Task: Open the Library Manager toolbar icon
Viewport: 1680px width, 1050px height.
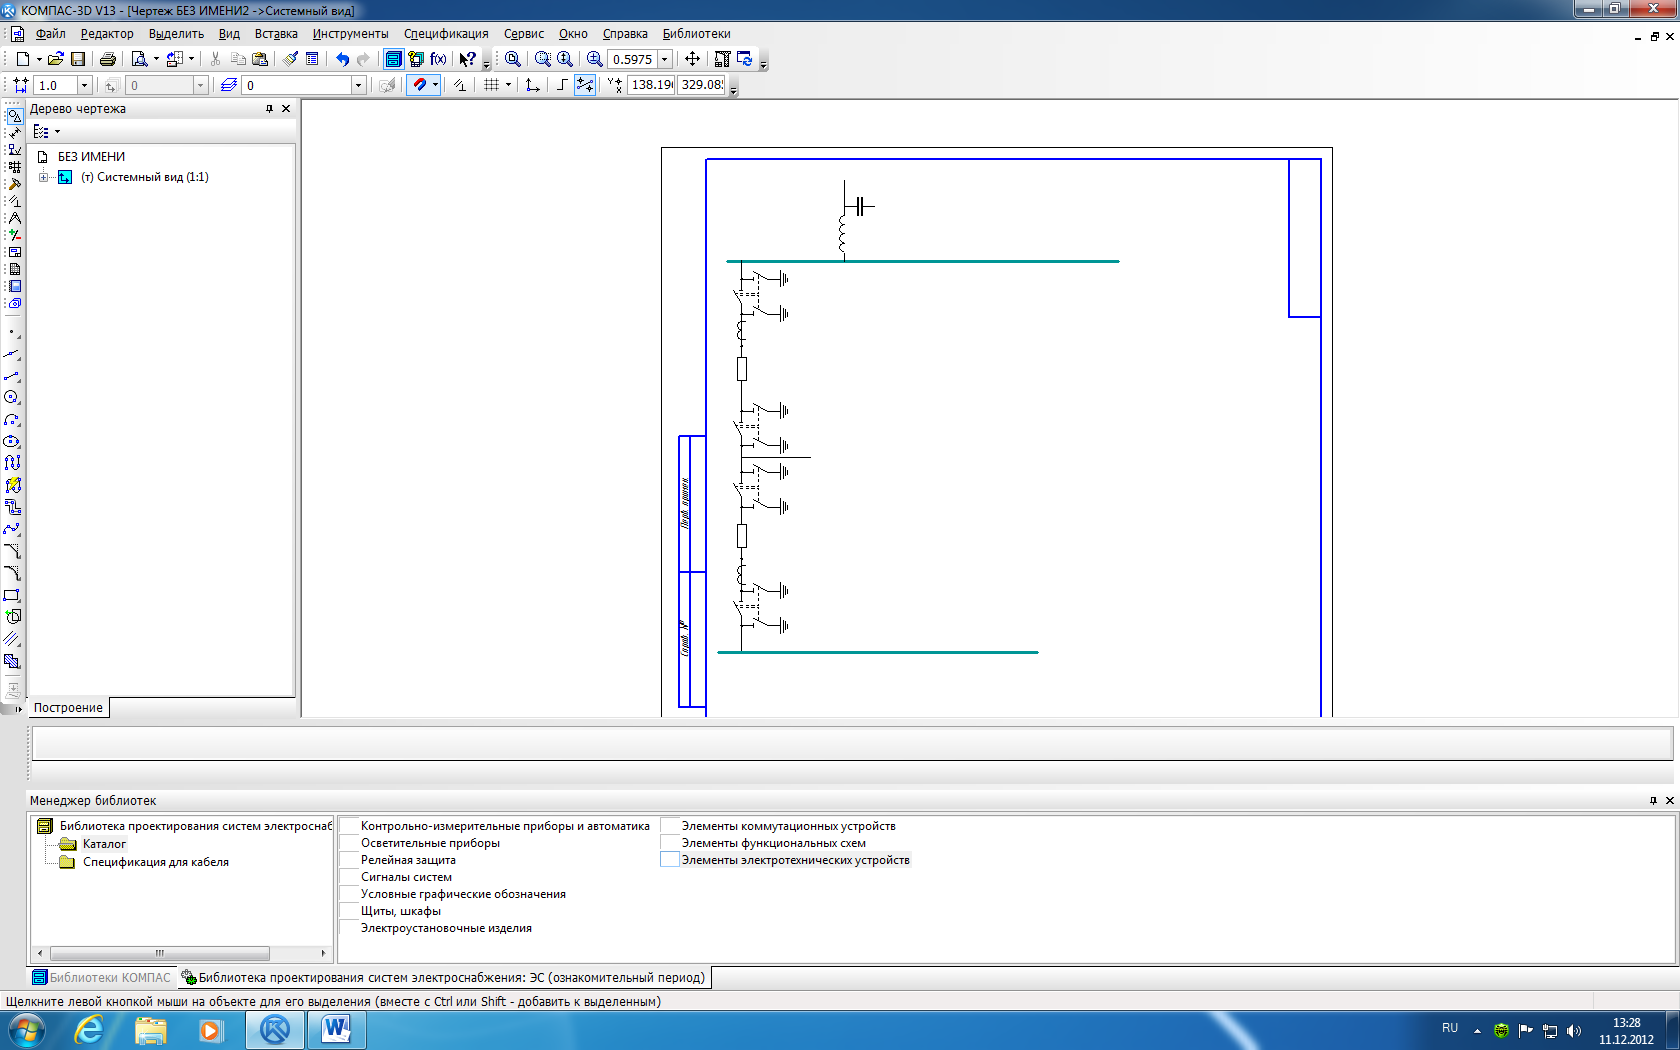Action: pos(394,59)
